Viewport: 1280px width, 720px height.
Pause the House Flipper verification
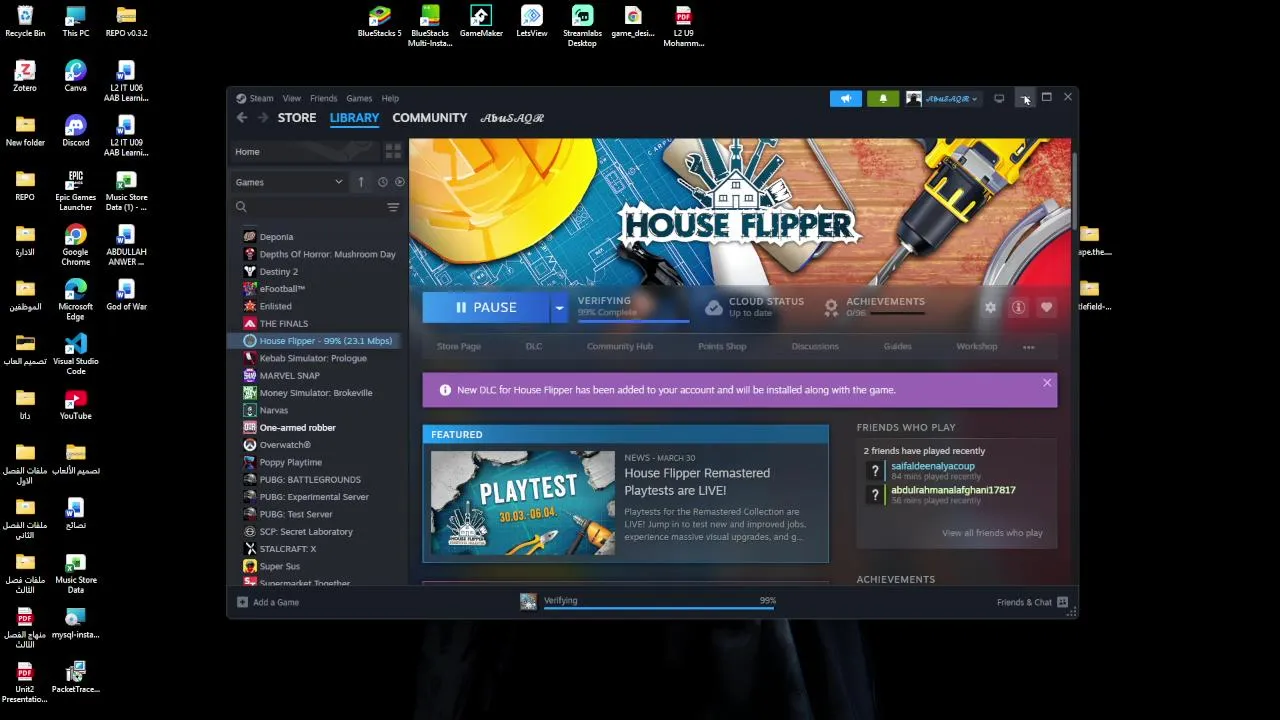pyautogui.click(x=485, y=307)
